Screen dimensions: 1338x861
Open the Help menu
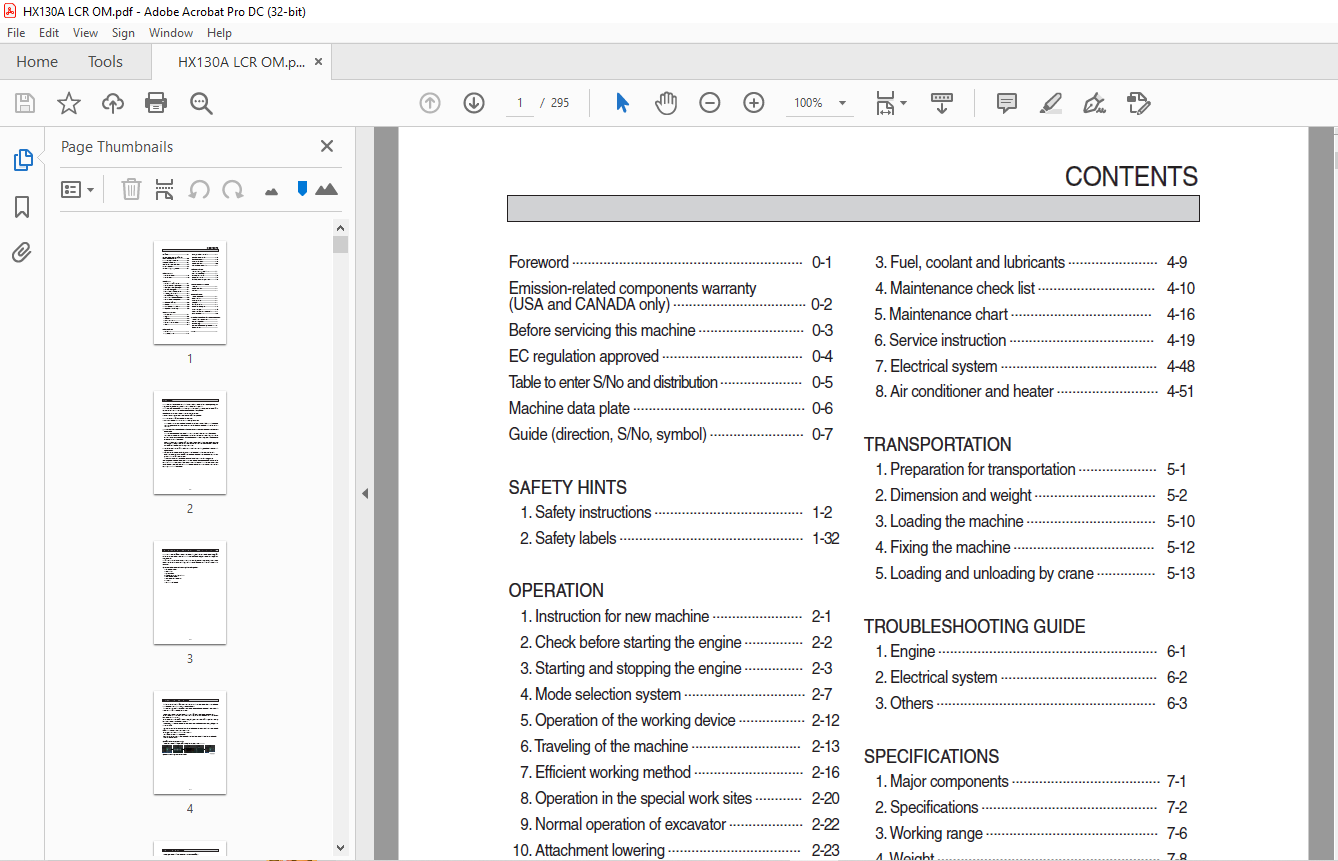pos(219,33)
